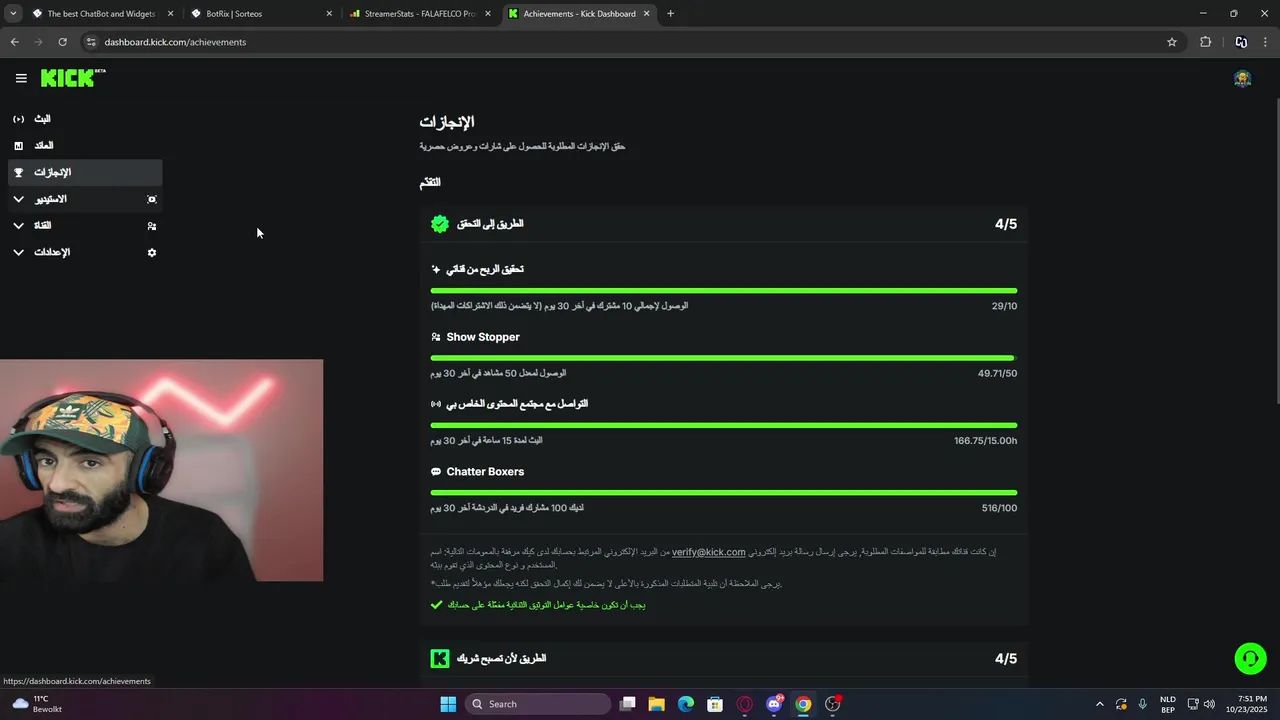Open the hamburger menu next to Kick logo

[21, 78]
